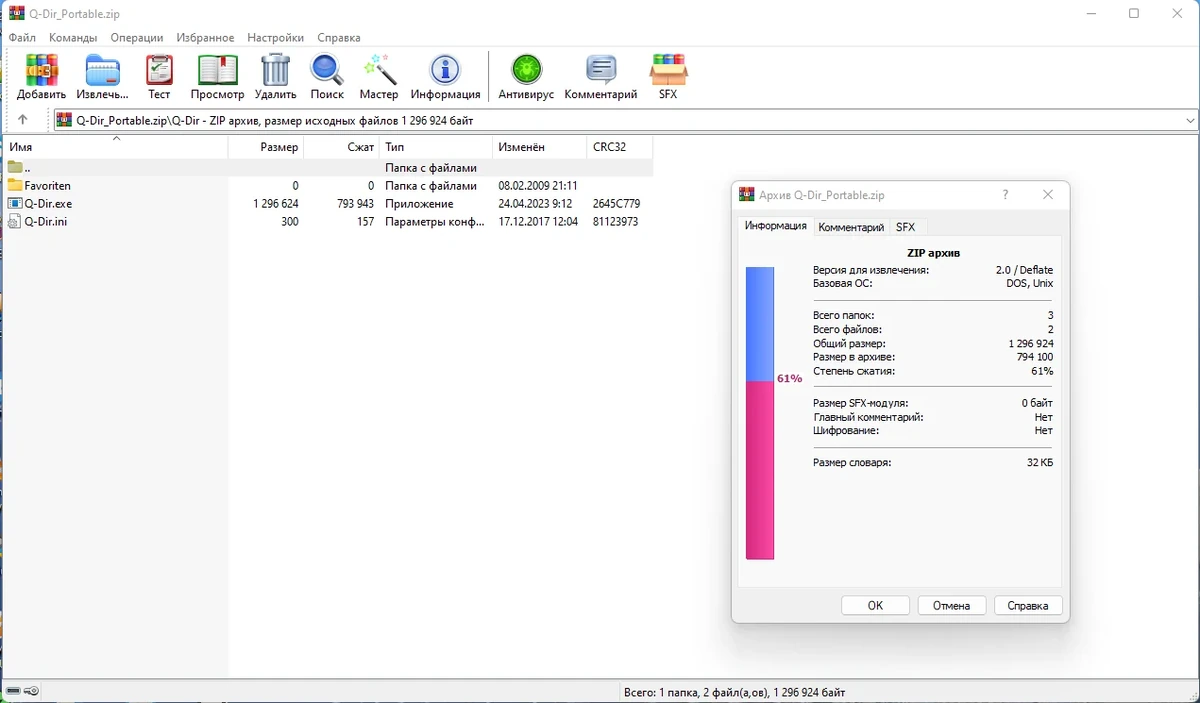This screenshot has height=703, width=1200.
Task: Click the WinRAR title bar icon
Action: pyautogui.click(x=16, y=14)
